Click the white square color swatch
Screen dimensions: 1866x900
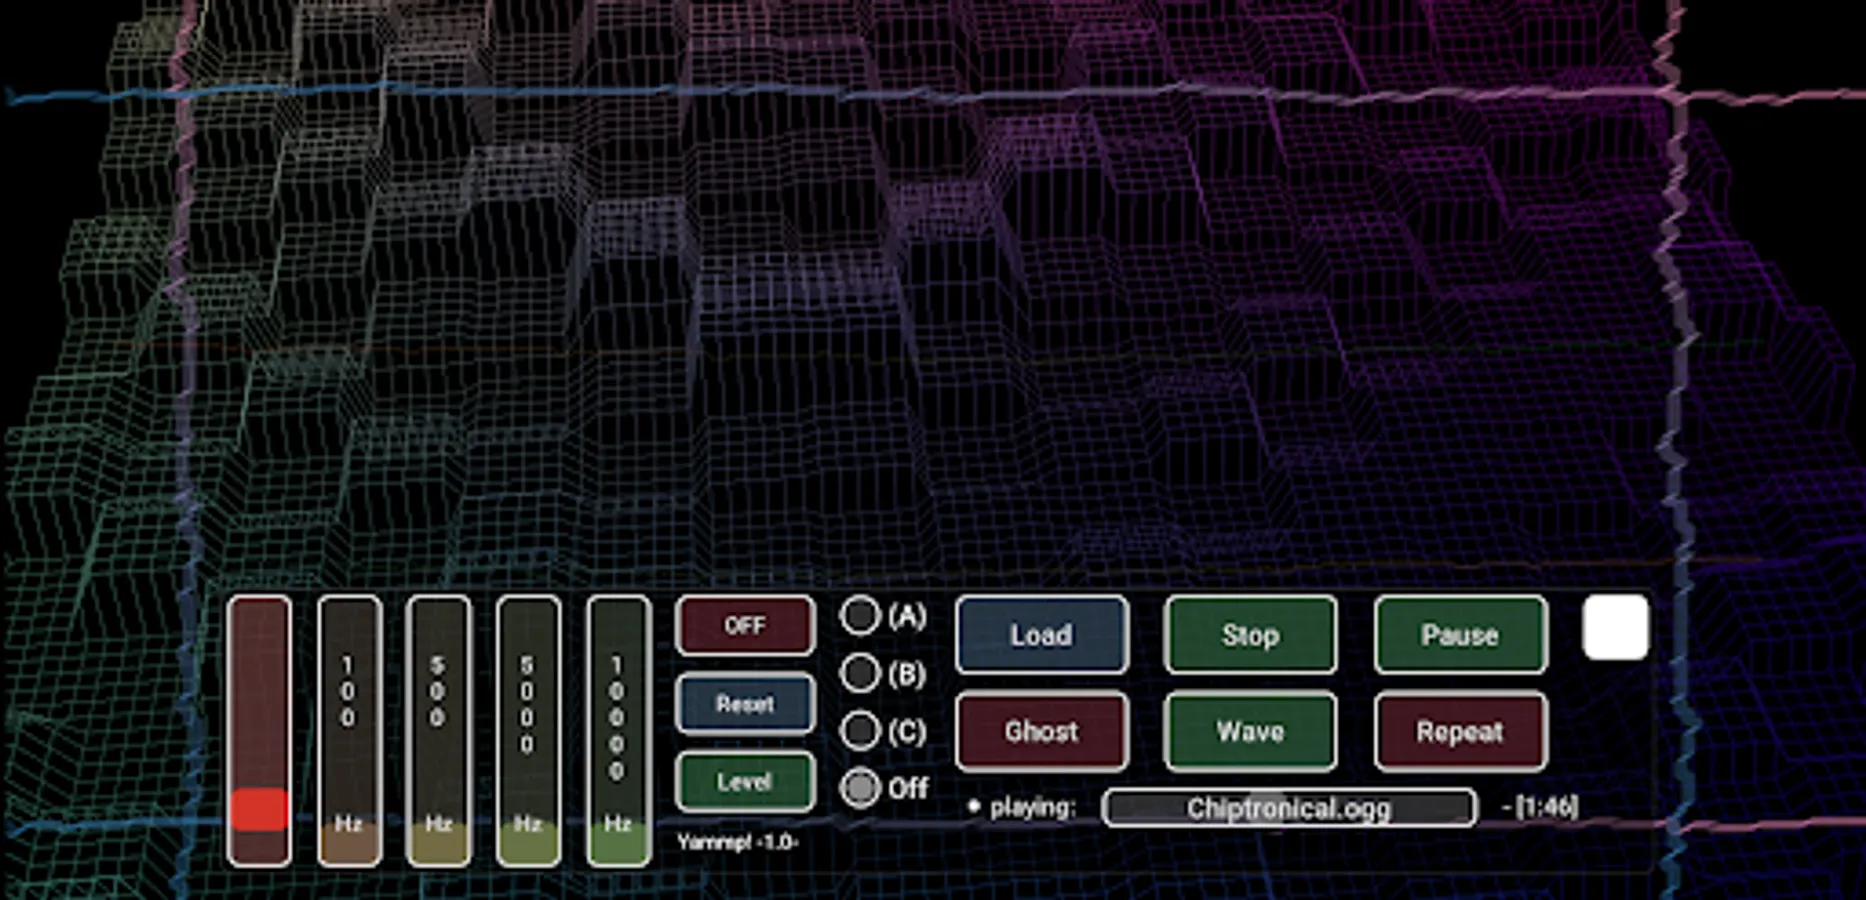pos(1616,627)
